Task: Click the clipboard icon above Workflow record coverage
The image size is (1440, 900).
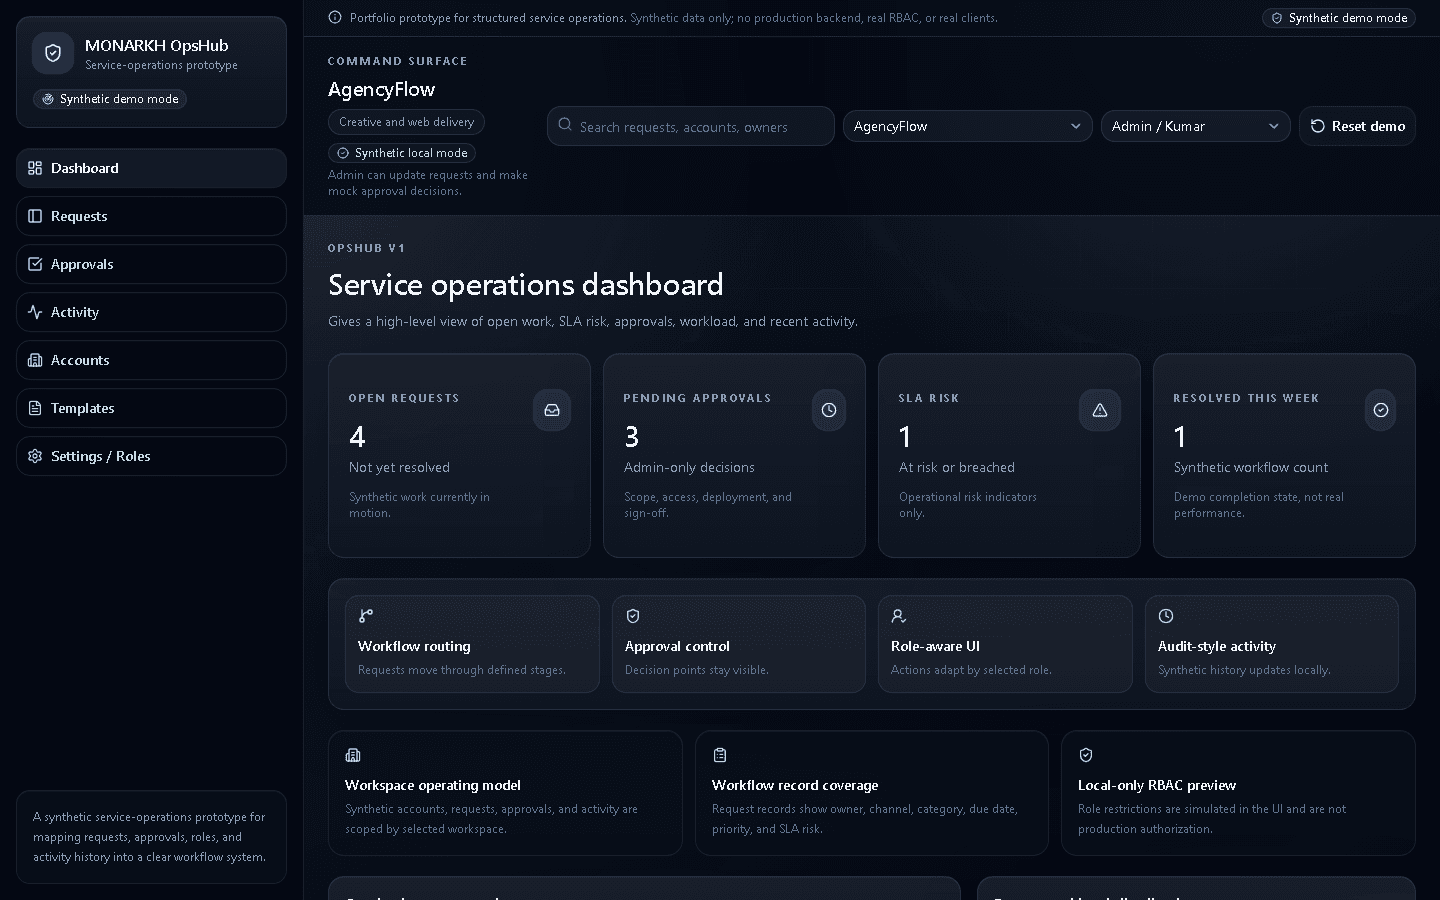Action: coord(720,755)
